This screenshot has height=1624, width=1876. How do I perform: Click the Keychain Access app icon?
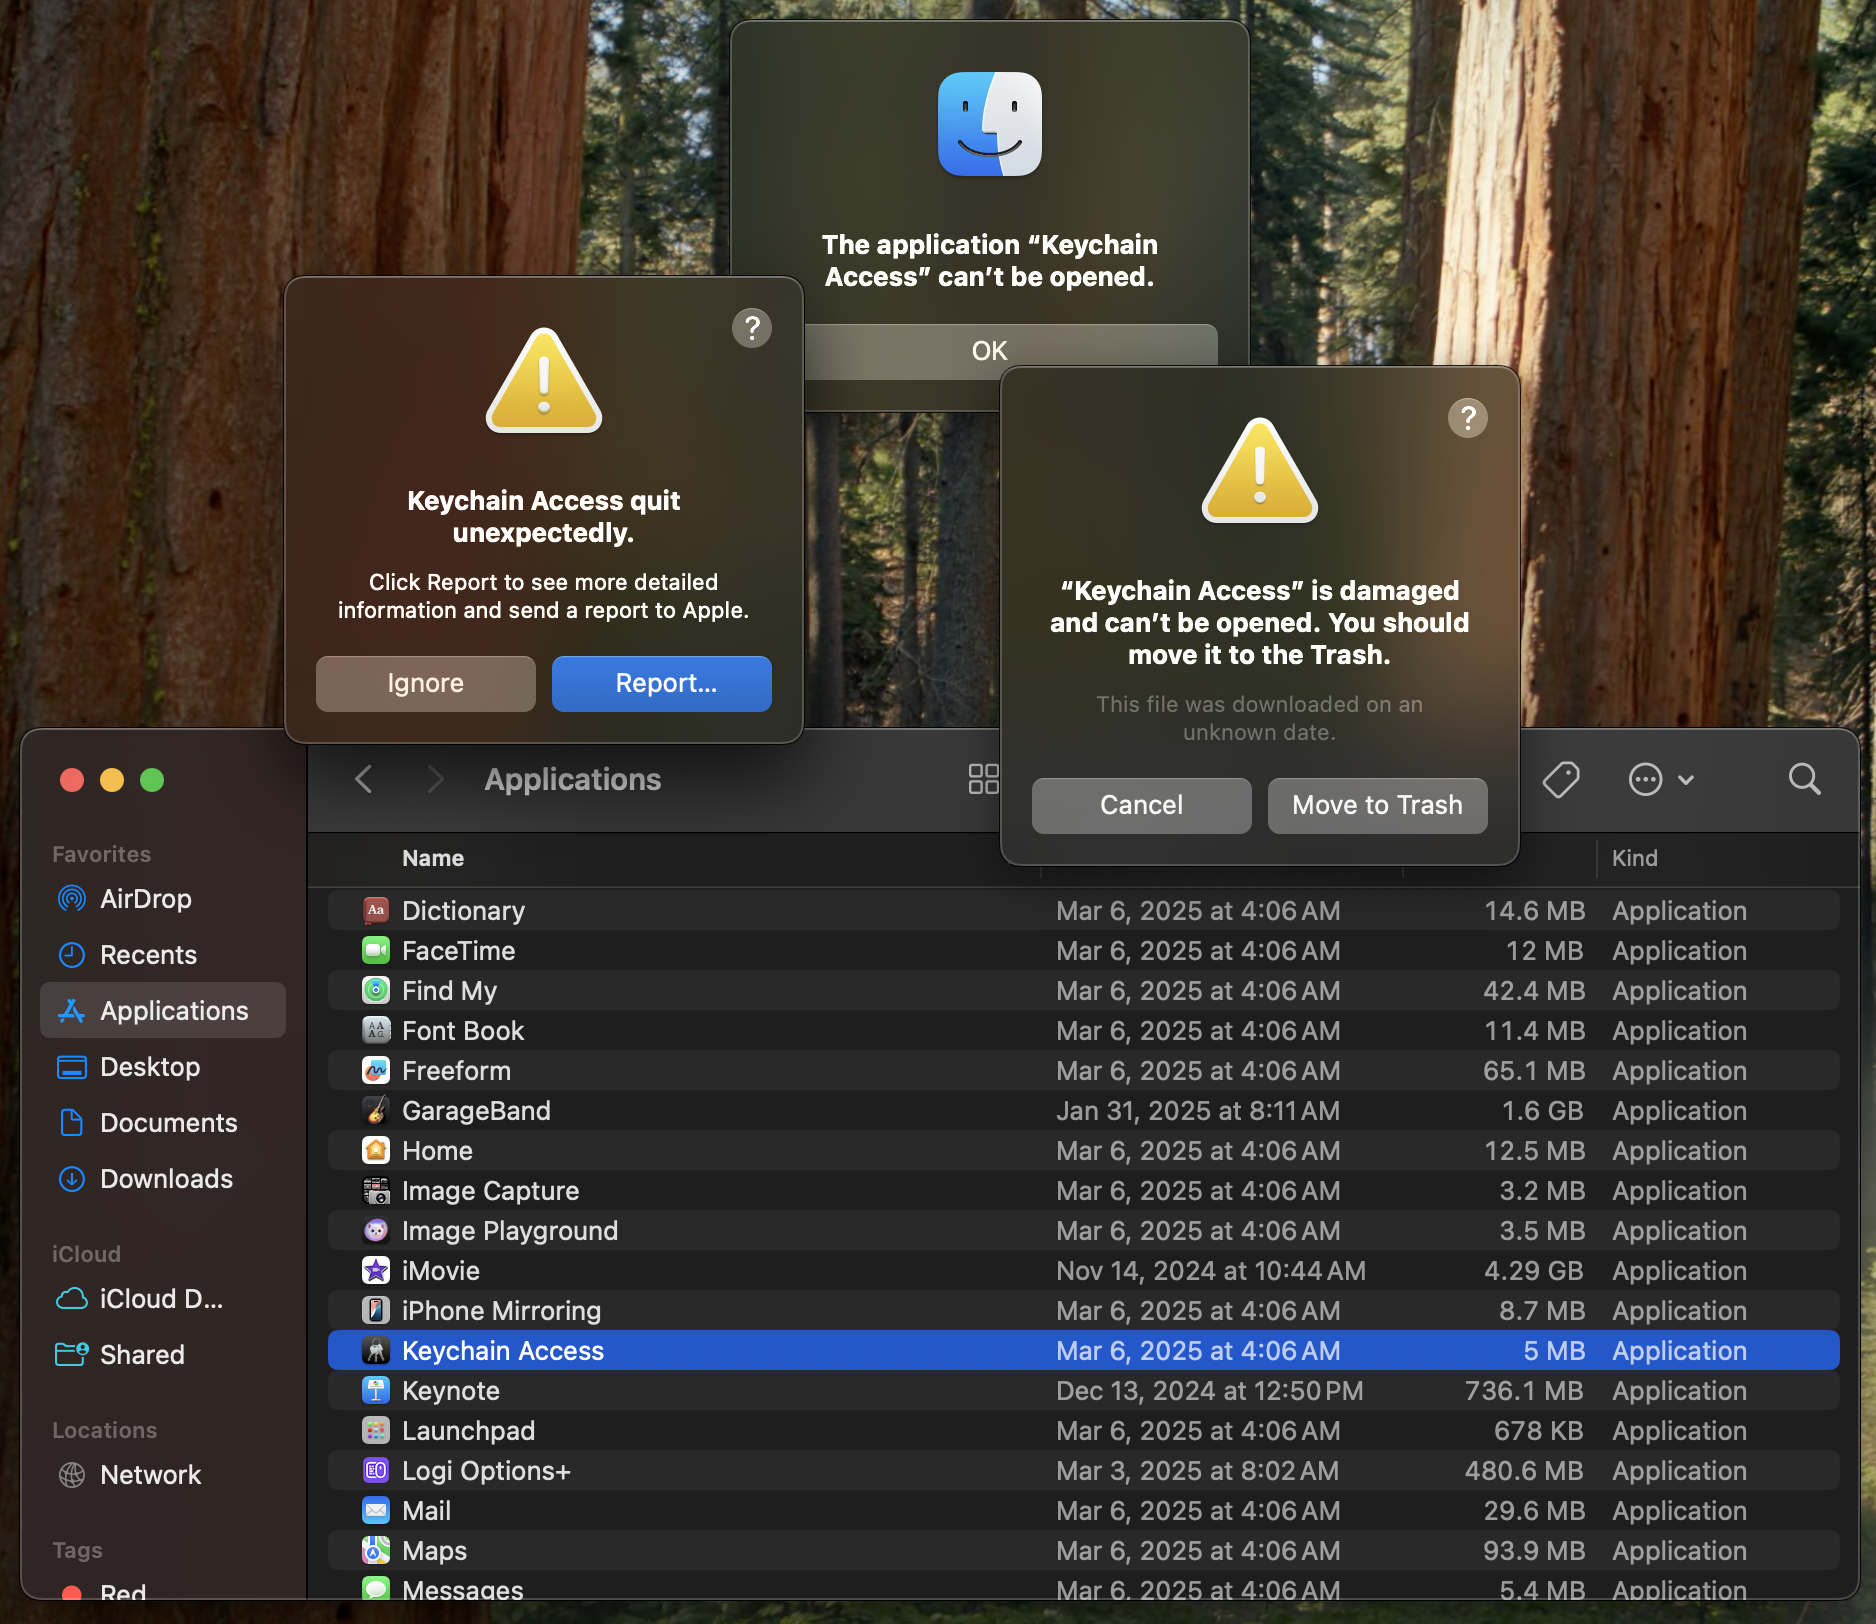click(376, 1350)
